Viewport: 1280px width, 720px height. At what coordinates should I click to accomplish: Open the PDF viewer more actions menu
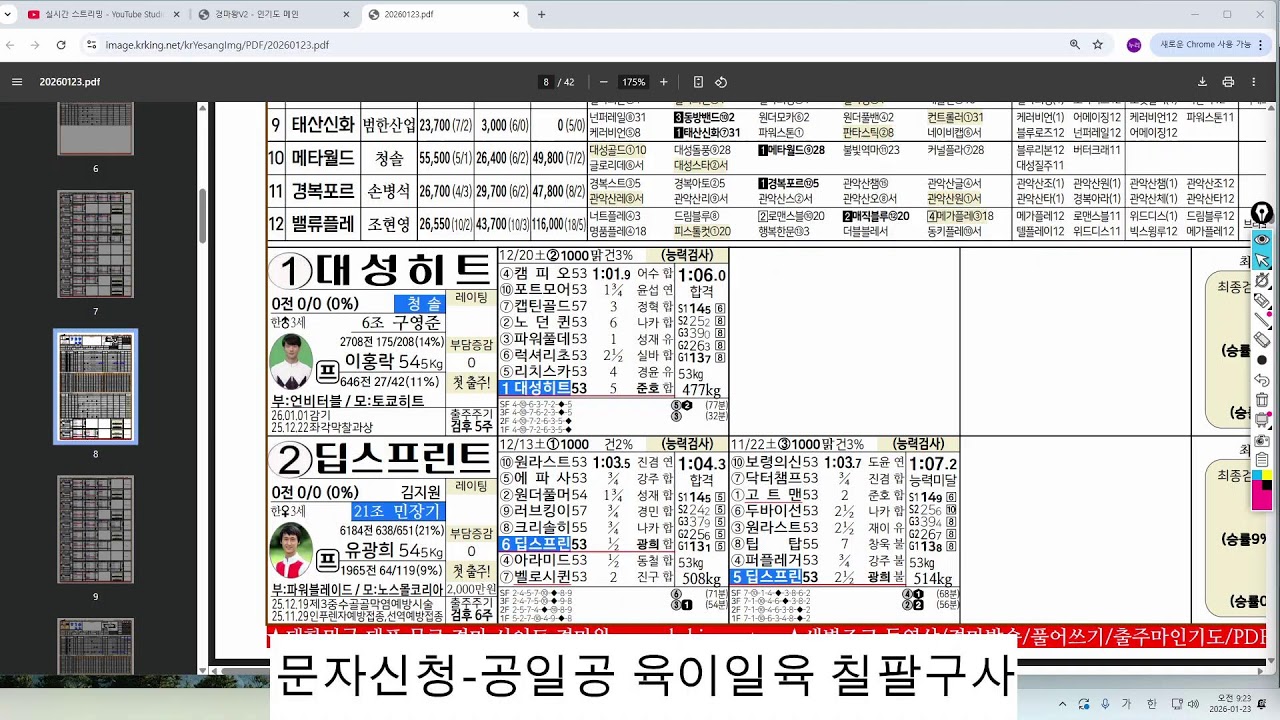coord(1253,82)
